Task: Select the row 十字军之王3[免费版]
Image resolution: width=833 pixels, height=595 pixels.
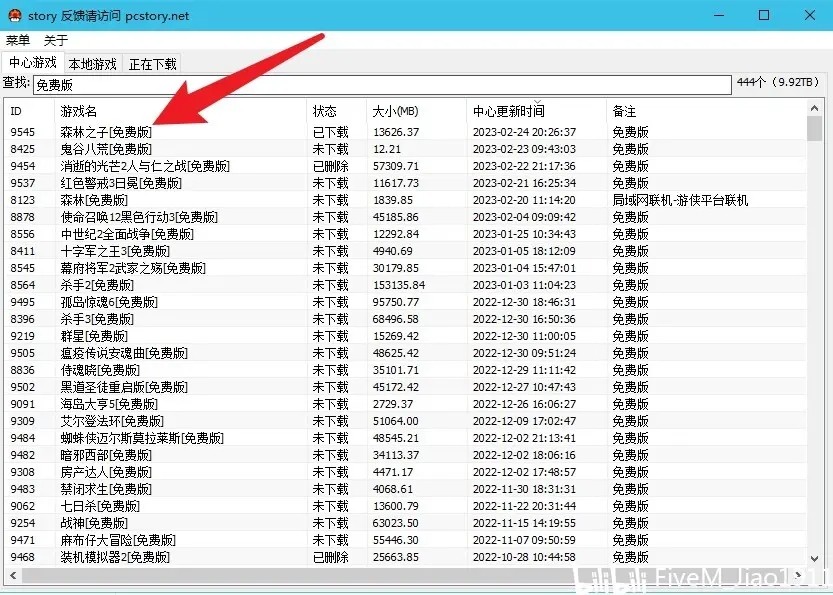Action: tap(405, 251)
